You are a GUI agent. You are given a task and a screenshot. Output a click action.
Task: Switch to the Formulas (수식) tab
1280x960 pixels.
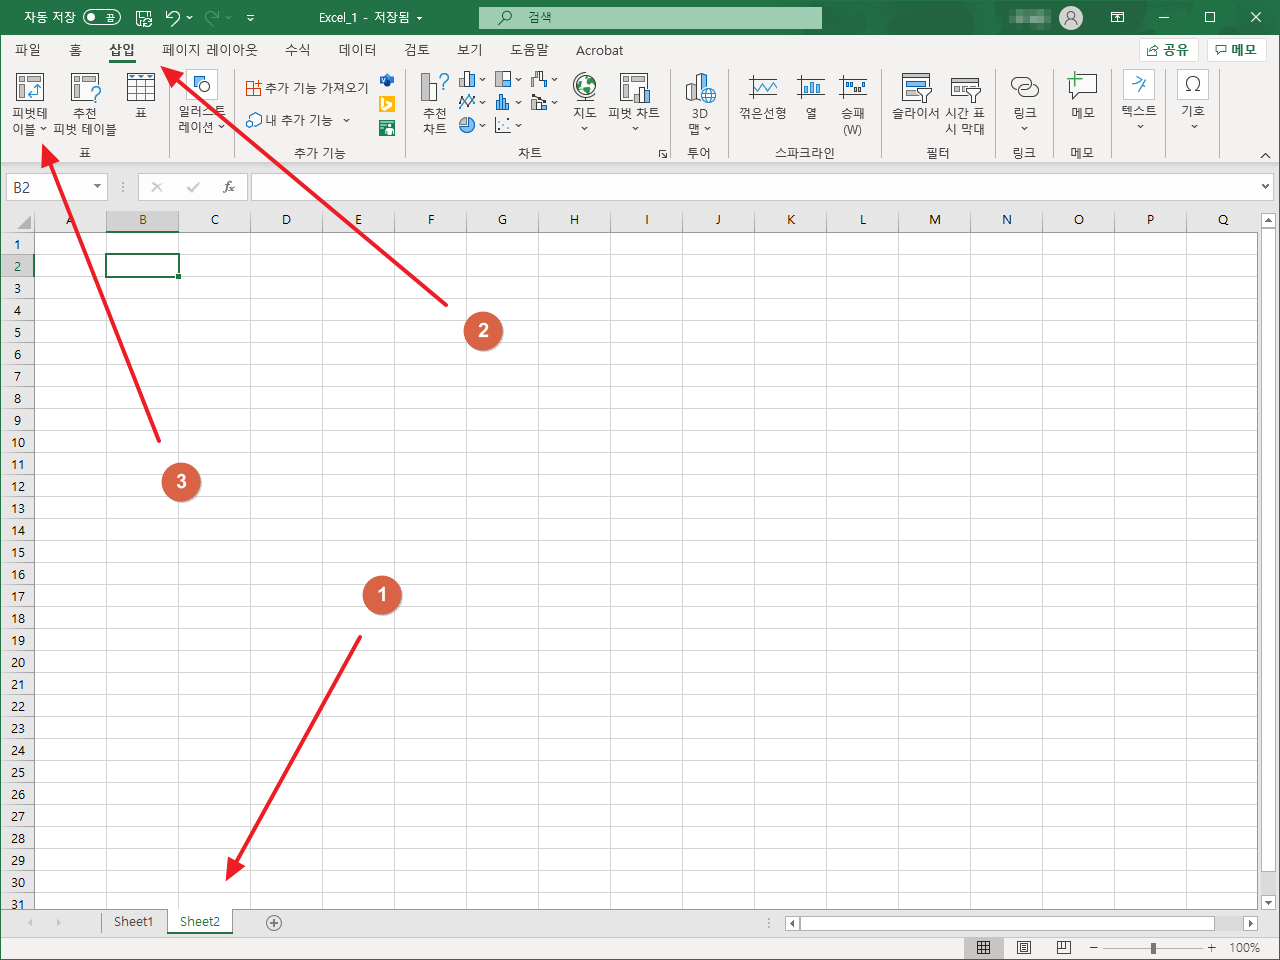[298, 50]
